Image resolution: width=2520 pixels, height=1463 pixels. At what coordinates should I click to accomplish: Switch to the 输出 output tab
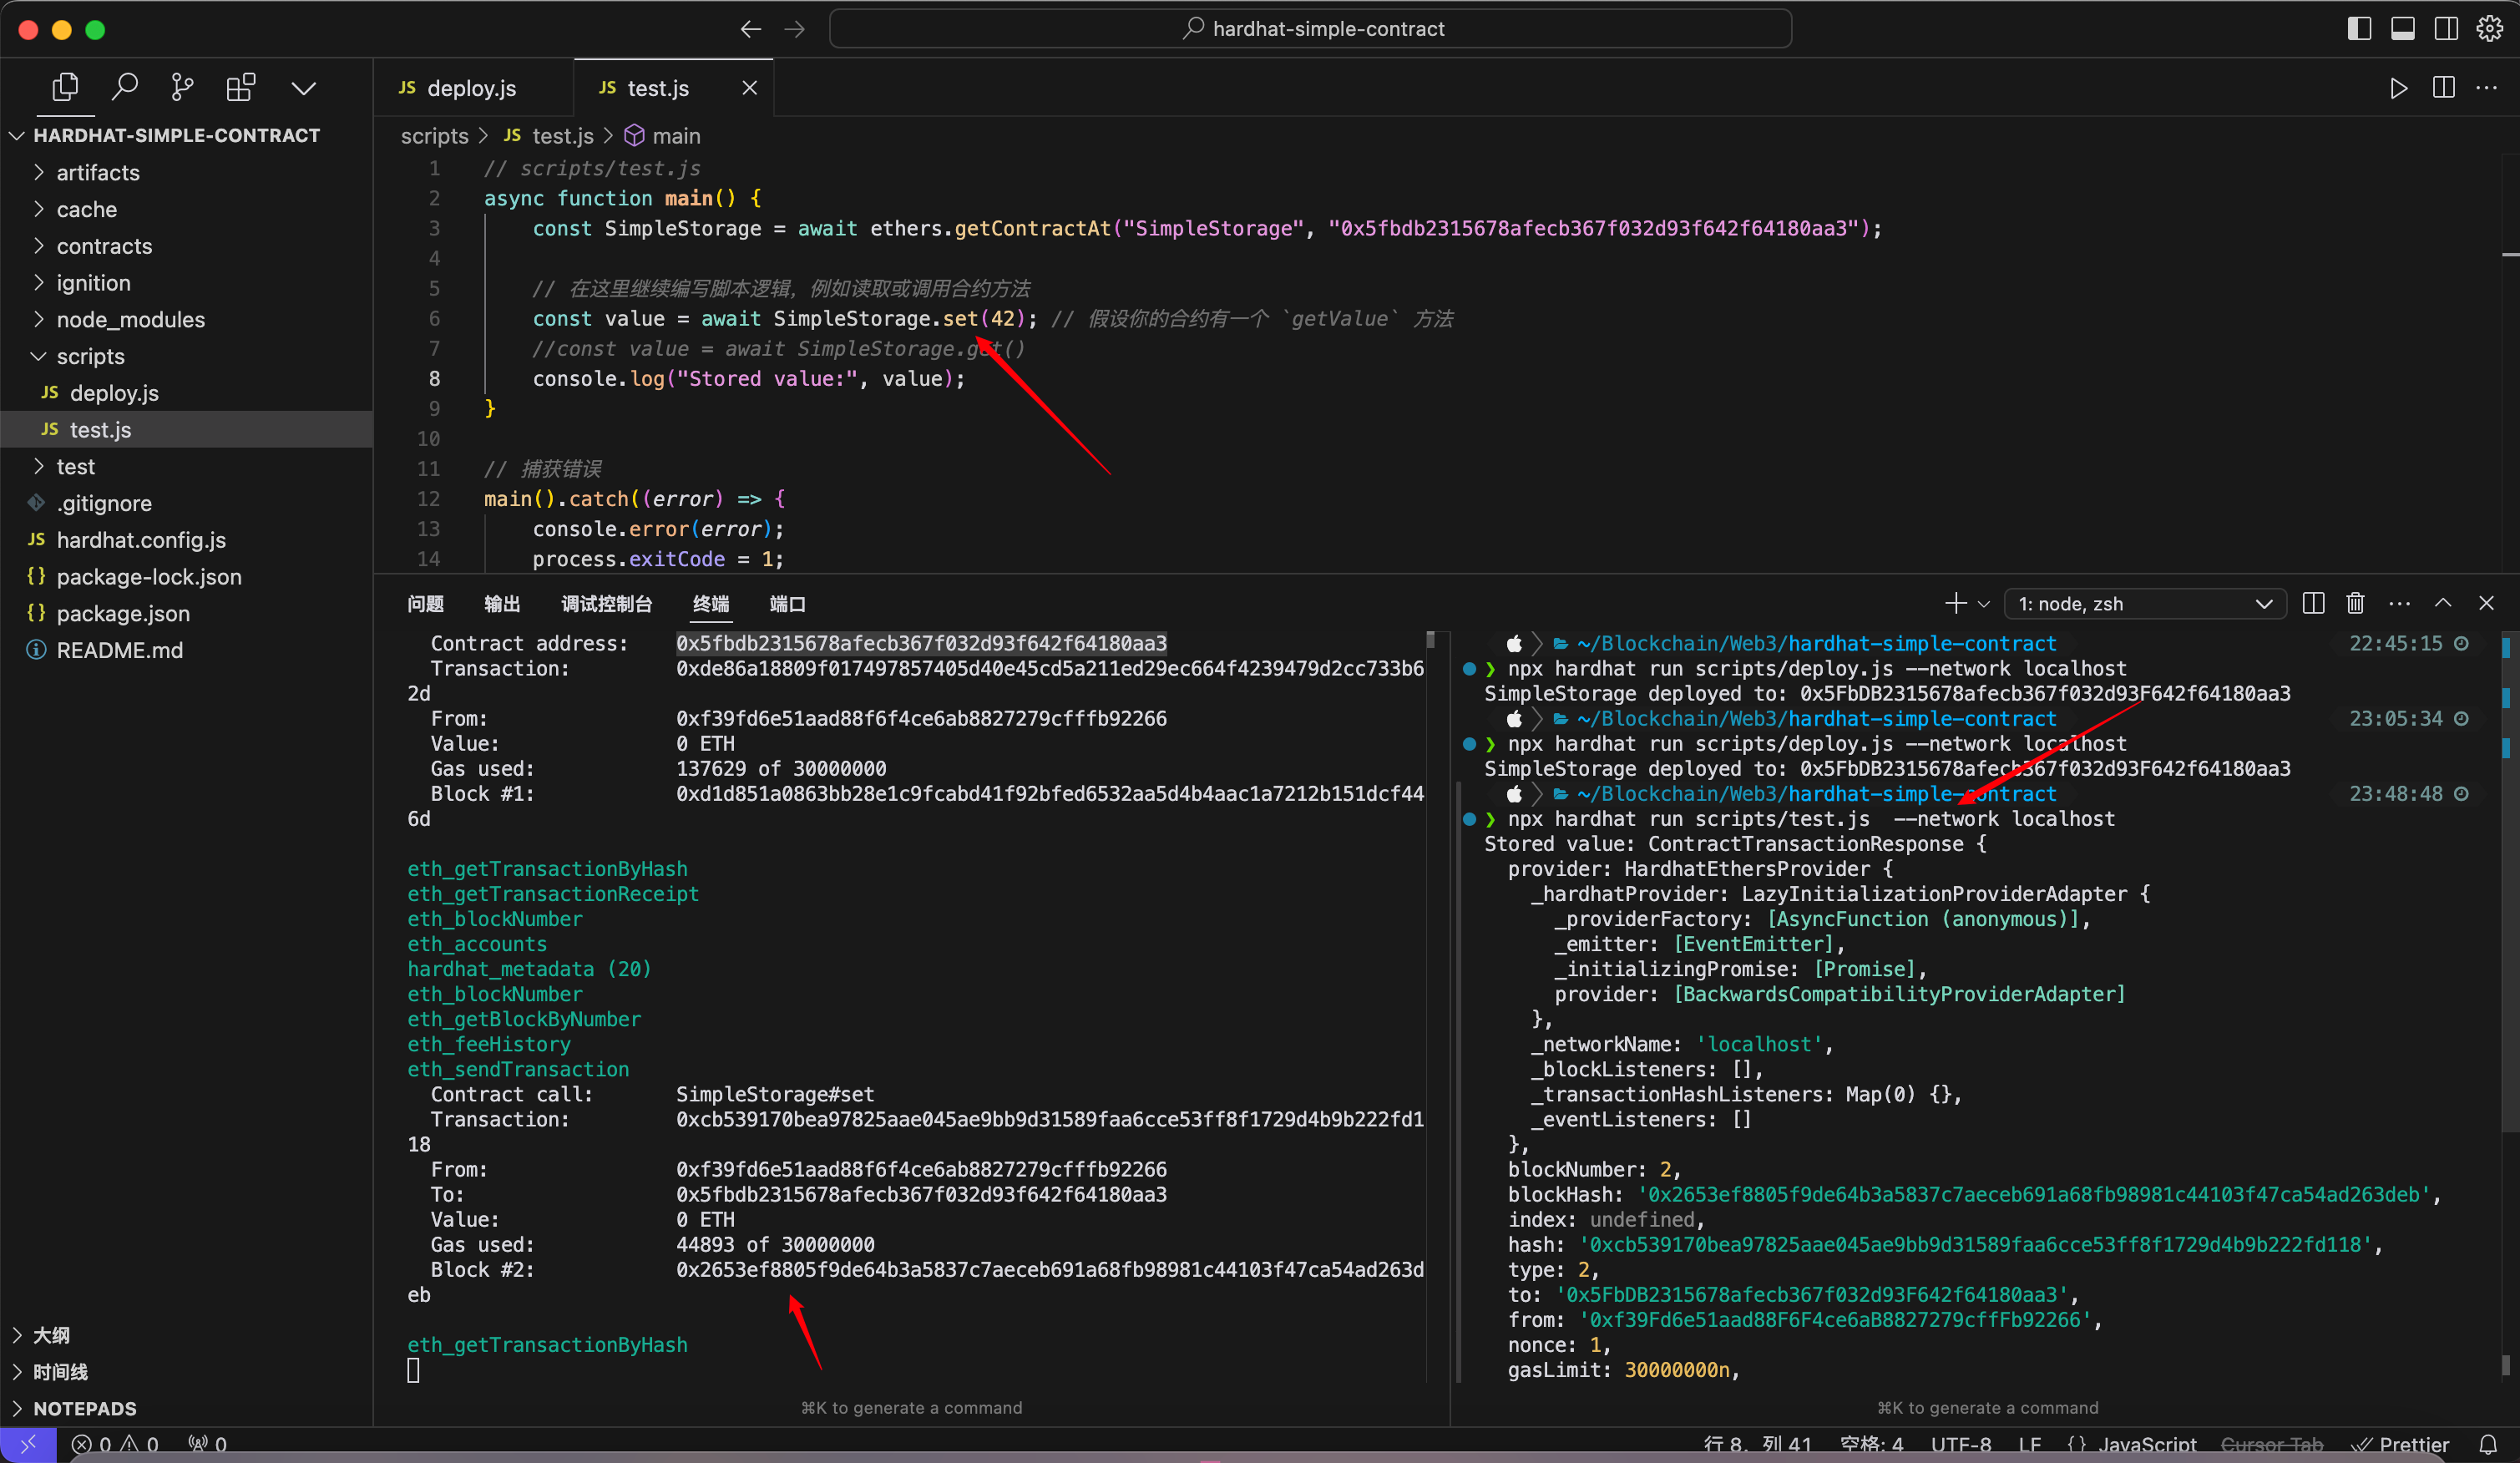(502, 604)
